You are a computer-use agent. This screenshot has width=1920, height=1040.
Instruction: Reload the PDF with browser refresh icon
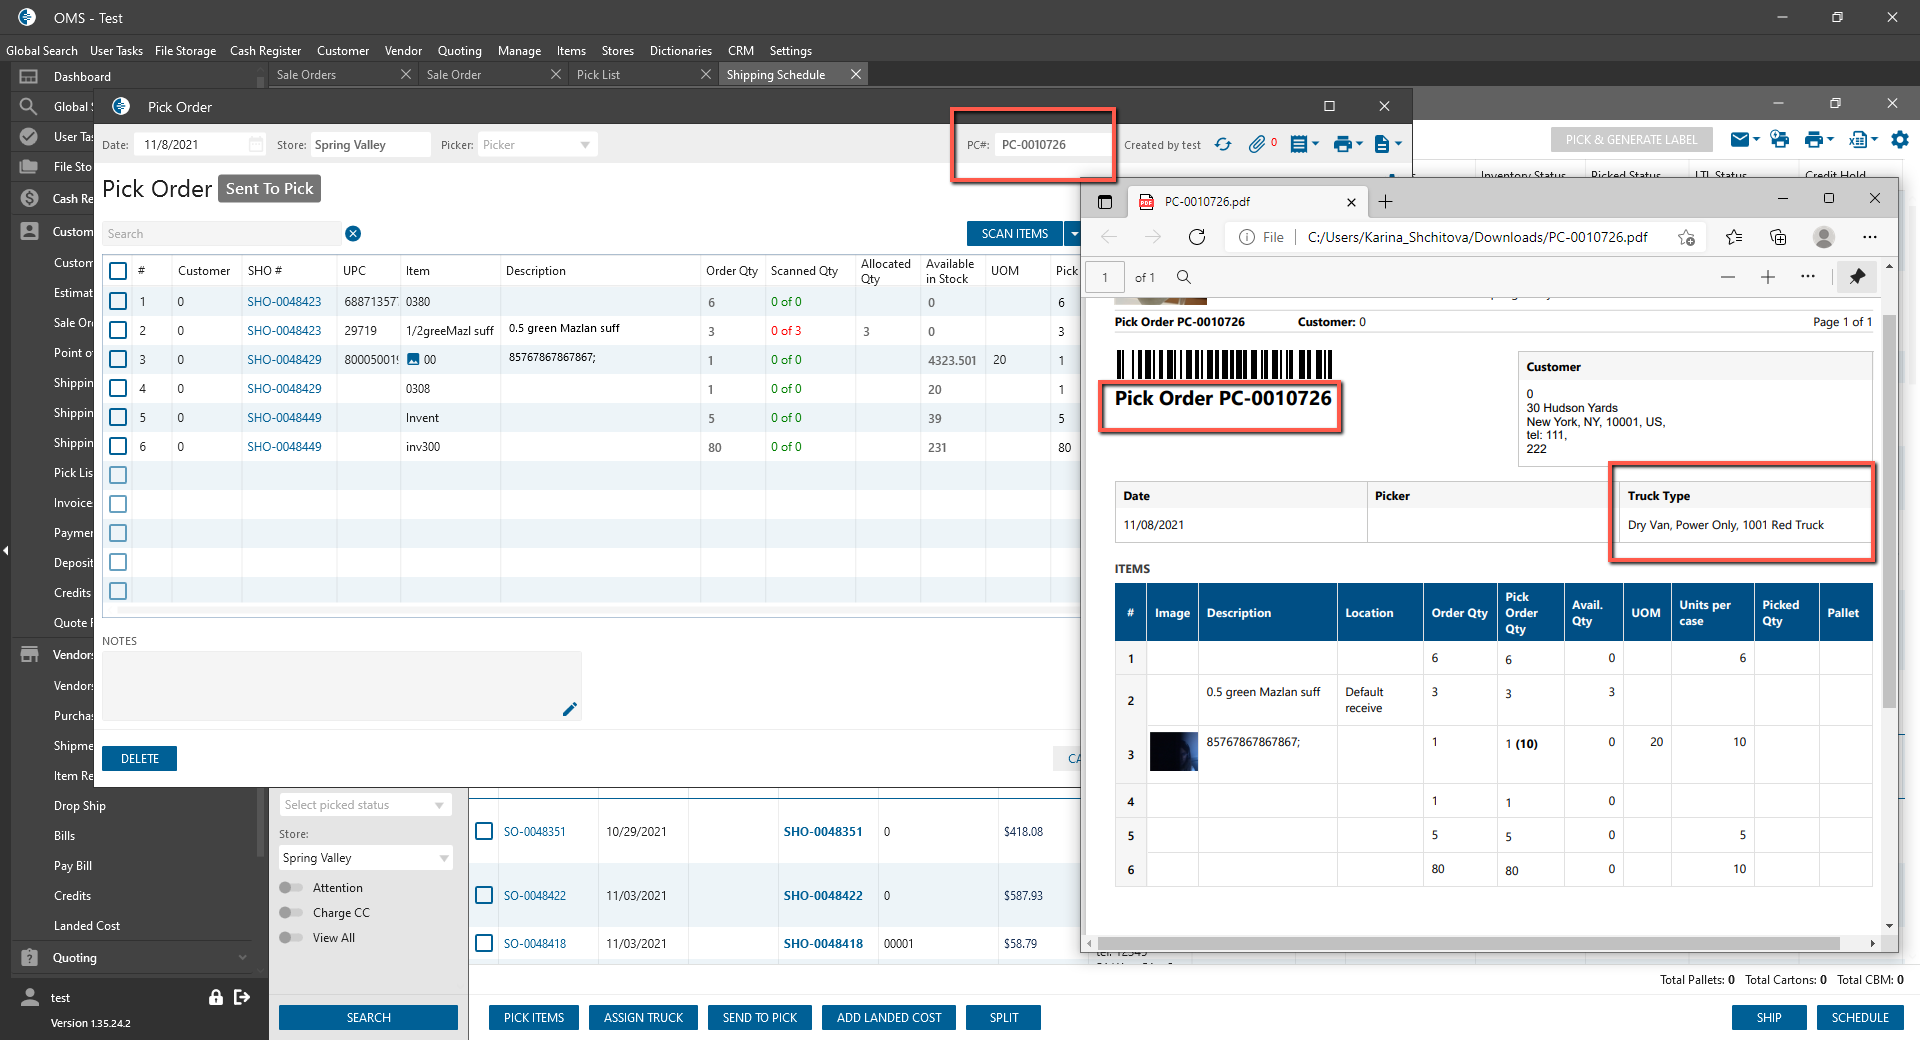pos(1197,237)
